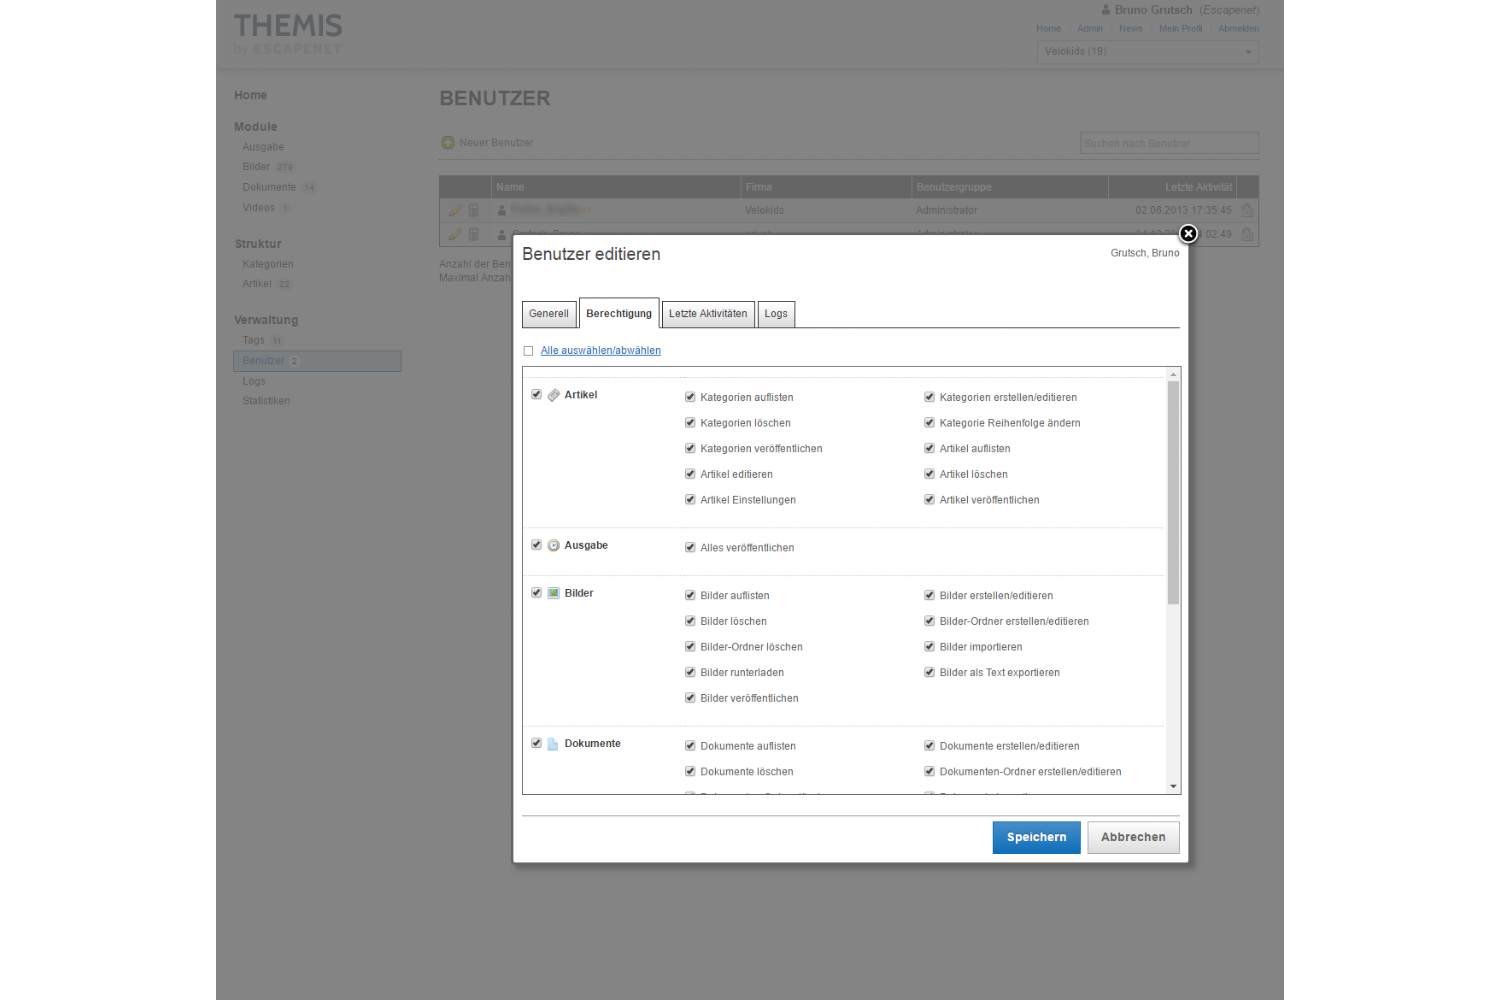Screen dimensions: 1500x1000
Task: Click the permissions list vertical scrollbar thumb
Action: (1173, 492)
